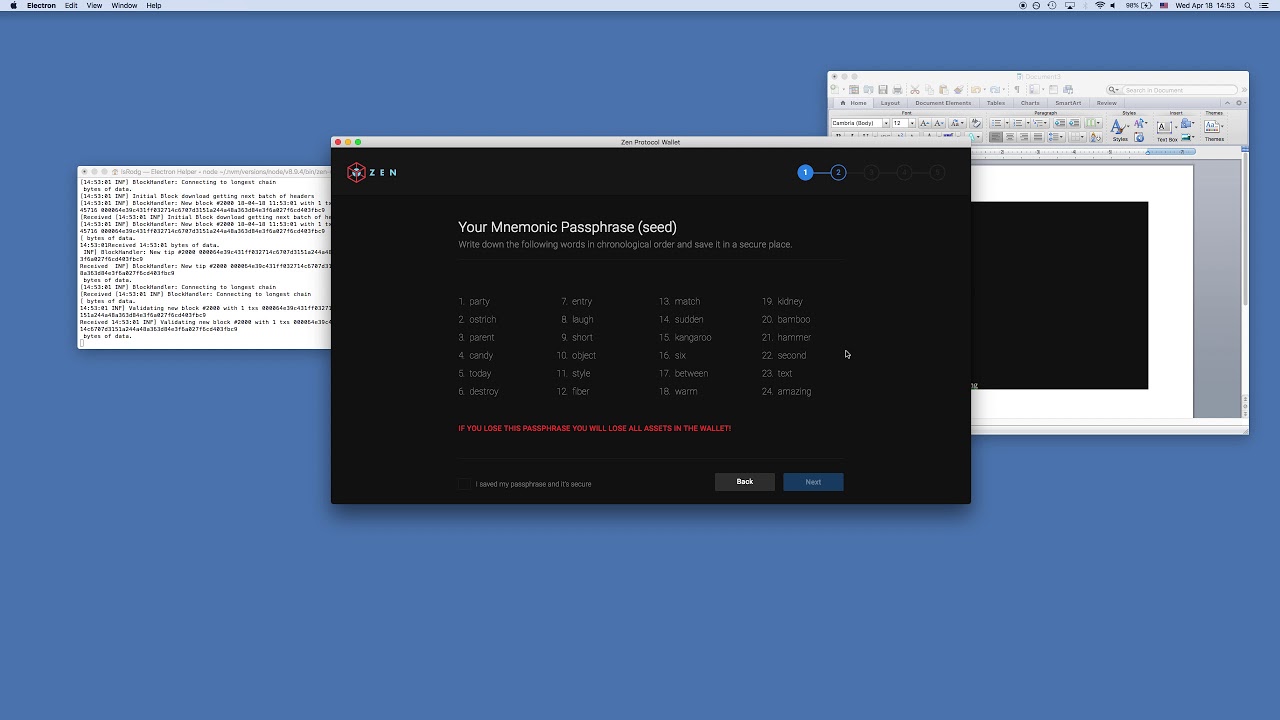Viewport: 1280px width, 720px height.
Task: Open the bulleted list style dropdown arrow
Action: 1007,123
